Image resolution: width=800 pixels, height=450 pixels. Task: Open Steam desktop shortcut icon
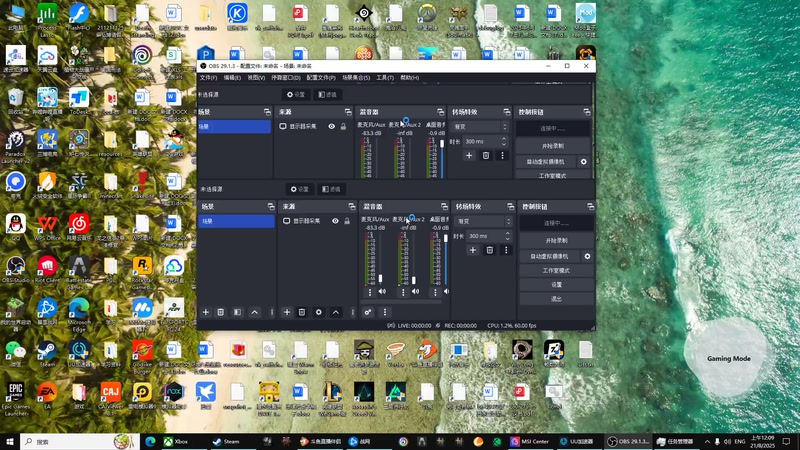click(47, 354)
